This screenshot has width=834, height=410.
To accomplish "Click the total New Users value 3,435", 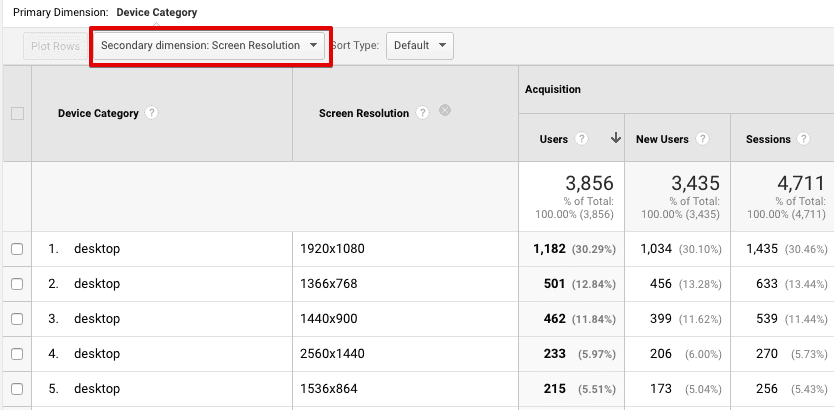I will tap(695, 183).
